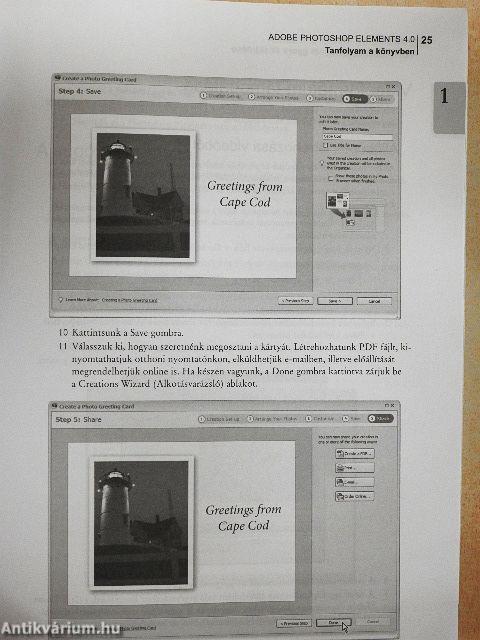Click Order Online button
This screenshot has height=640, width=480.
pos(354,496)
